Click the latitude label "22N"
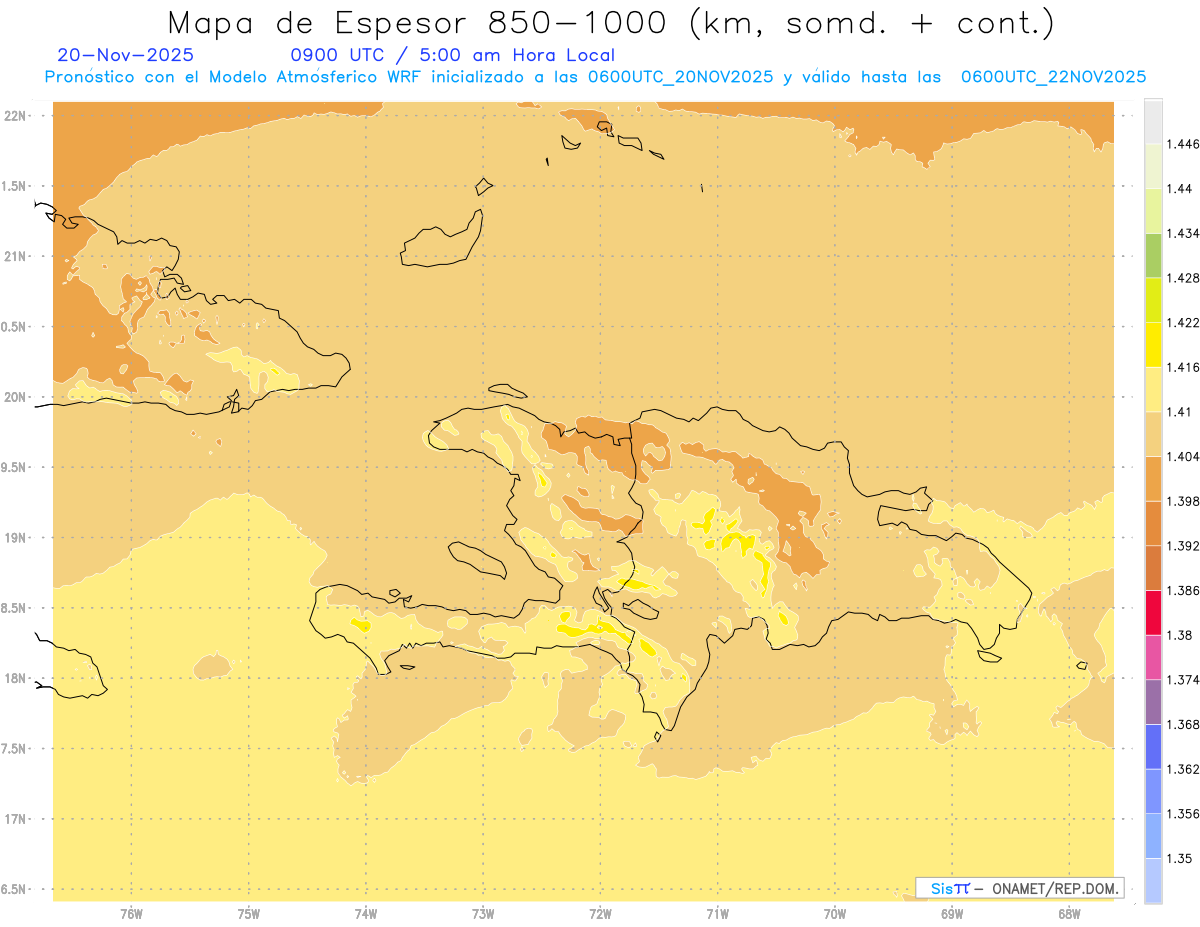The image size is (1200, 927). 15,116
